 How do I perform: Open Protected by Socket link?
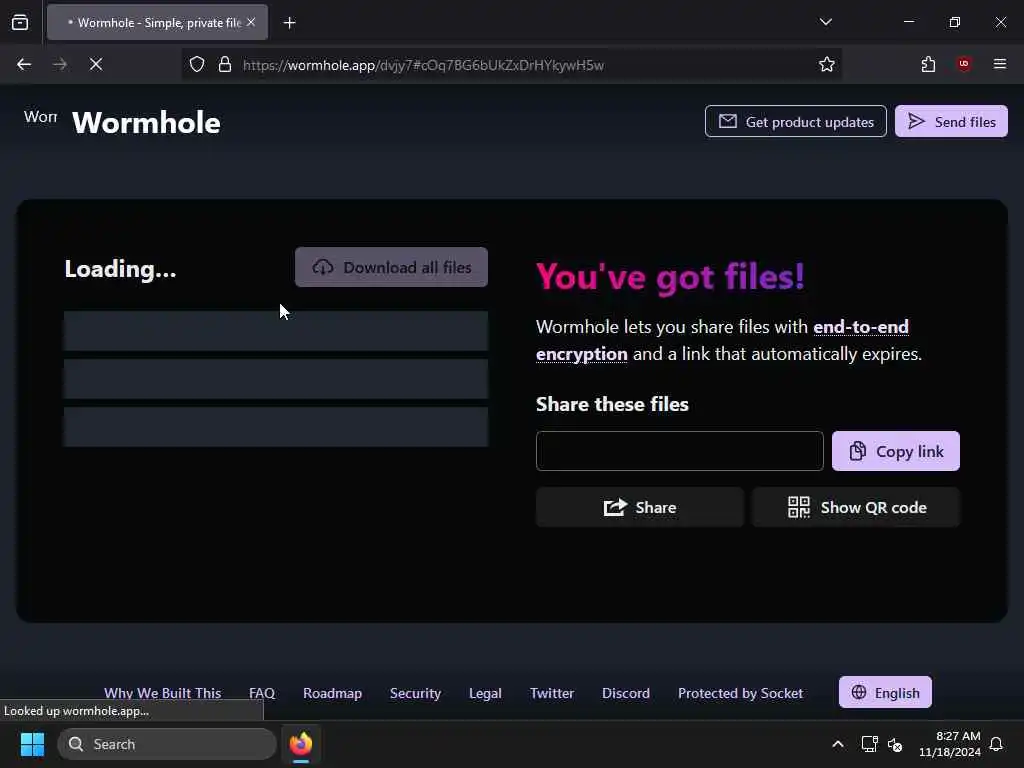tap(741, 693)
